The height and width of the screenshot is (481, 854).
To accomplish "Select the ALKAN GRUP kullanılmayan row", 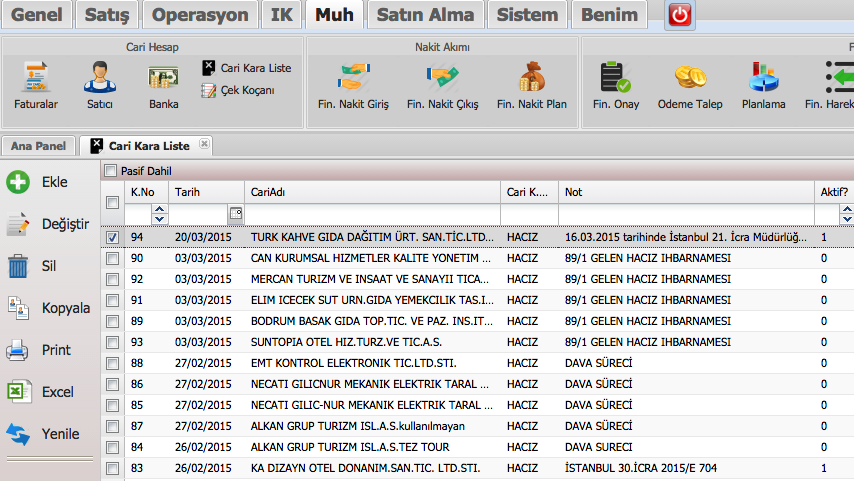I will coord(477,427).
